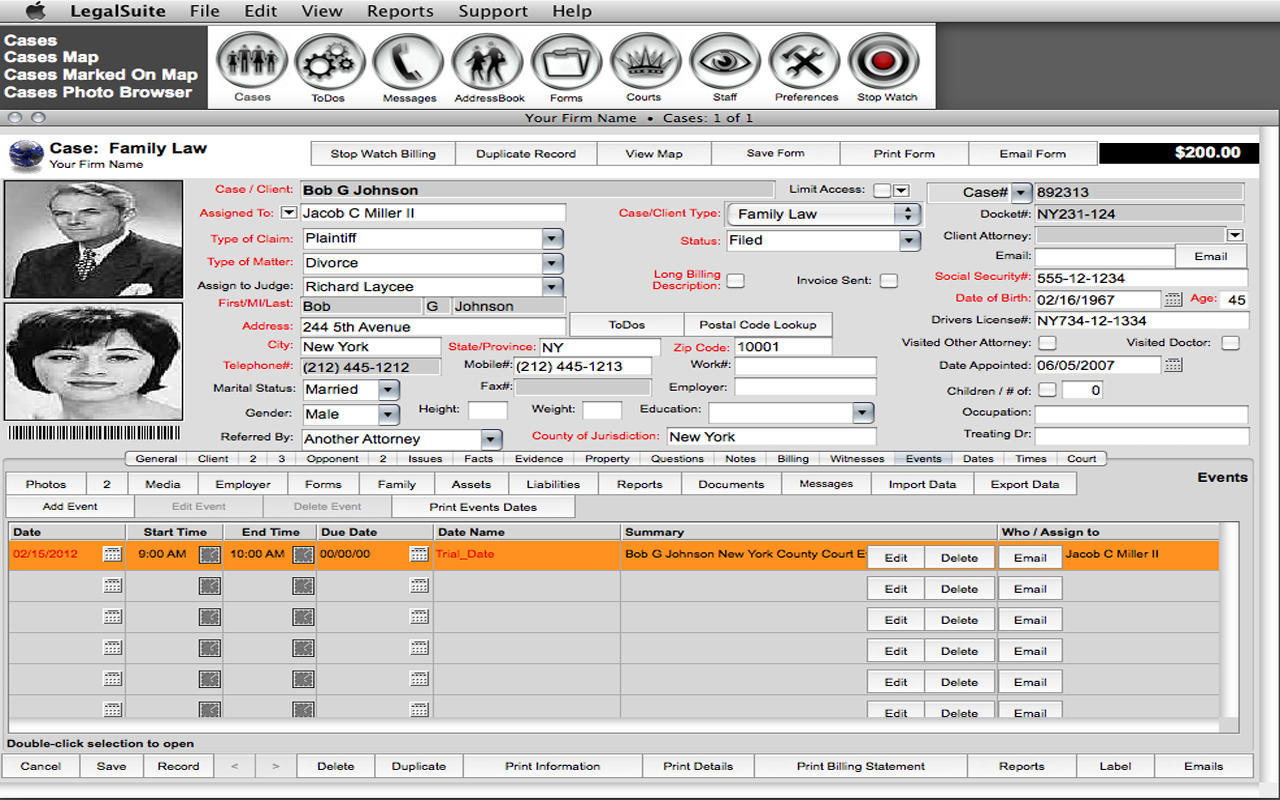Open the Status Filed dropdown
This screenshot has width=1280, height=800.
coord(908,241)
